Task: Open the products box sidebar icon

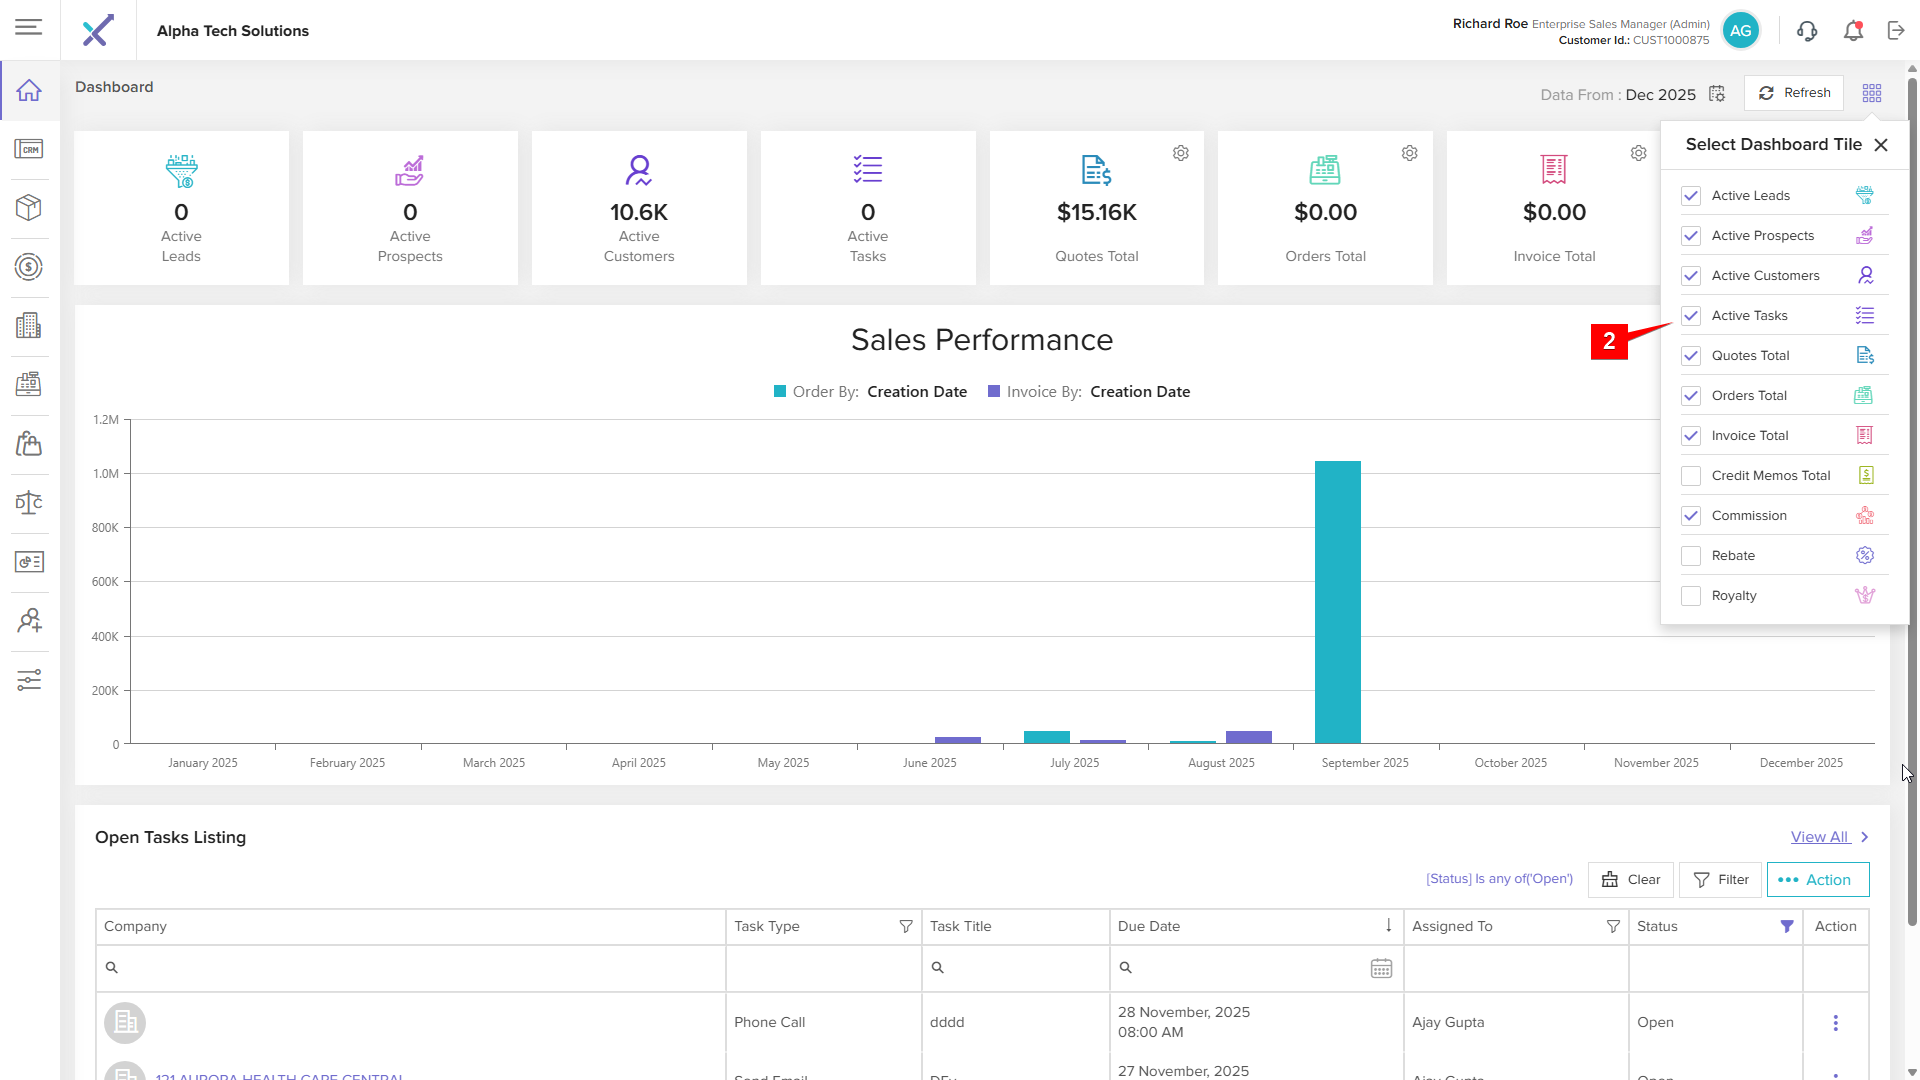Action: tap(29, 208)
